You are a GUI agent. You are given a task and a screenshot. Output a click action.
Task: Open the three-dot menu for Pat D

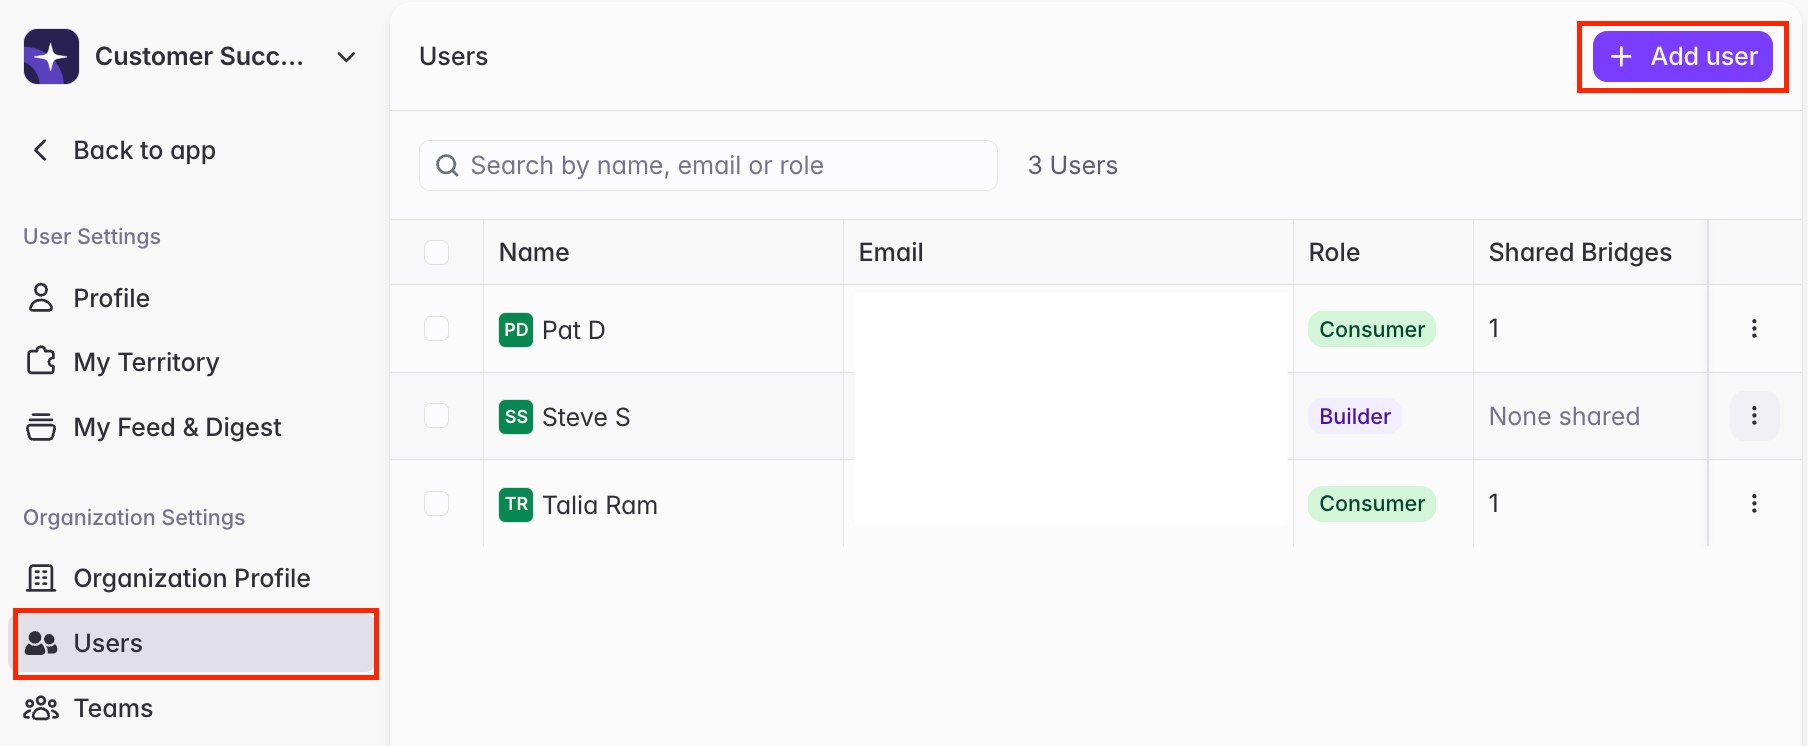point(1754,329)
